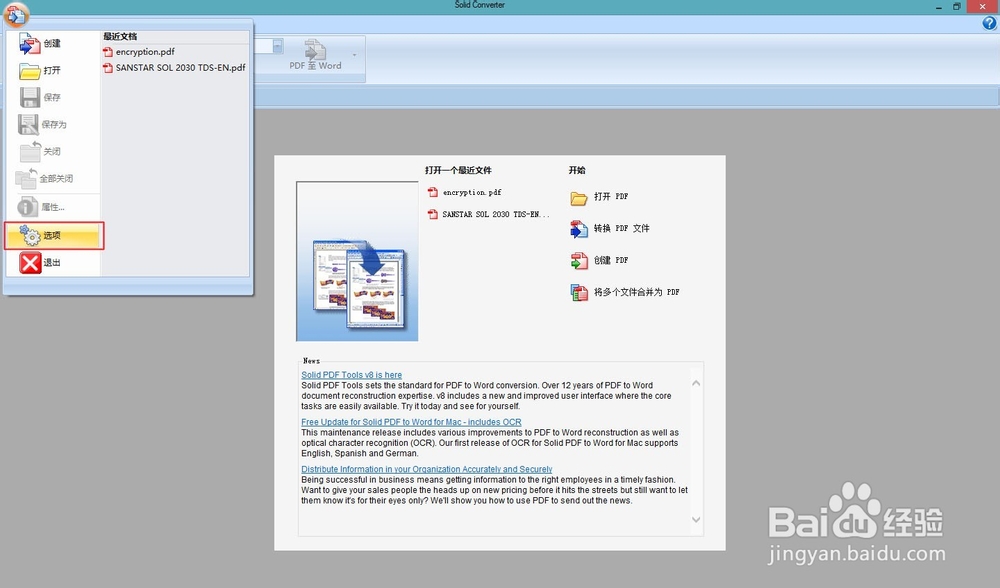Click 创建 PDF on start page
Image resolution: width=1000 pixels, height=588 pixels.
coord(611,260)
